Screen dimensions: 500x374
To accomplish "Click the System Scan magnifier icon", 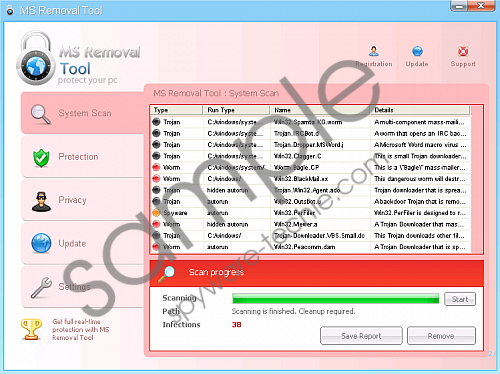I will point(41,114).
